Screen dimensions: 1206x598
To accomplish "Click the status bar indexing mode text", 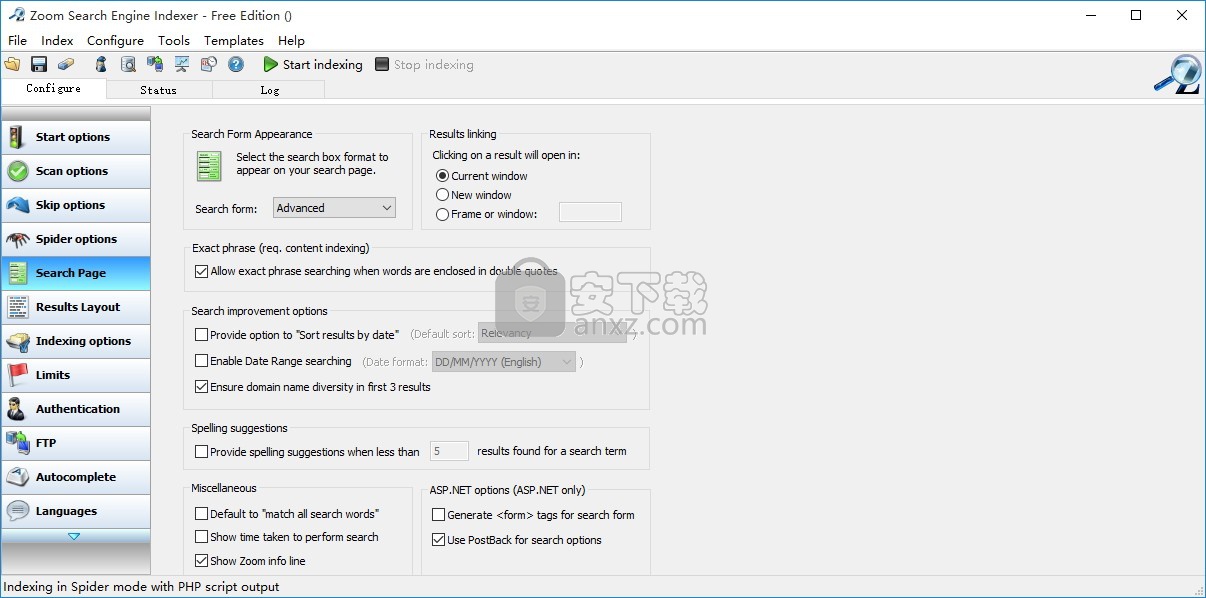I will tap(142, 587).
